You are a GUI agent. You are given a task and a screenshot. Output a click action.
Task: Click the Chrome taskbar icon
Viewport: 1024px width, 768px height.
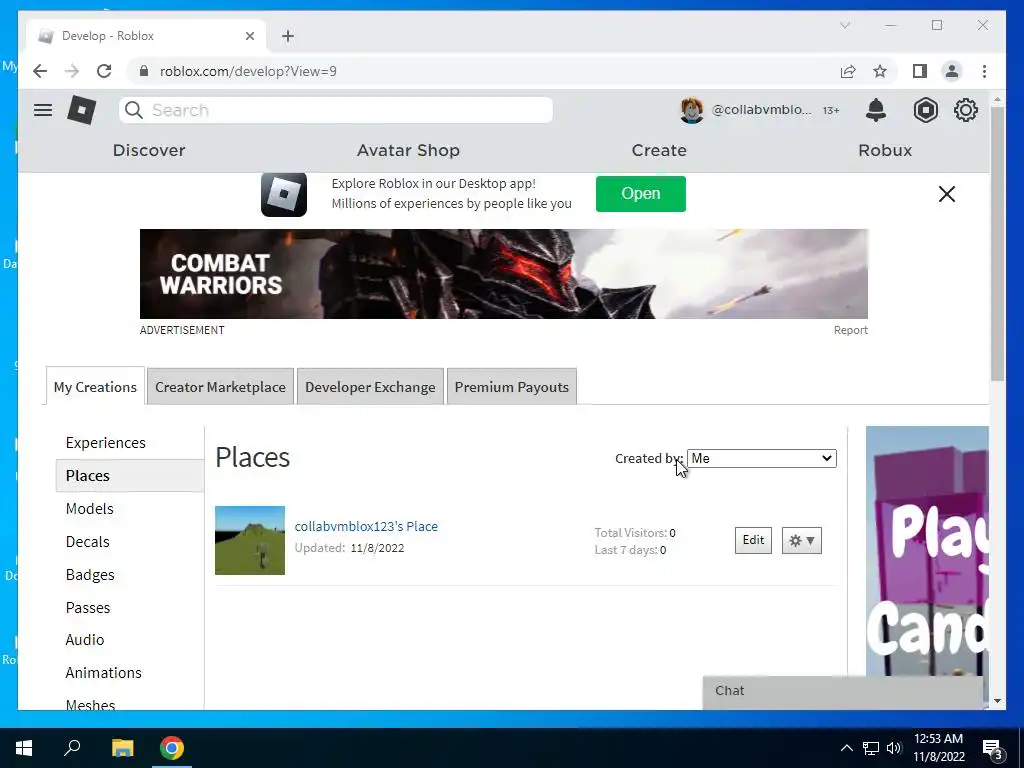(x=172, y=748)
